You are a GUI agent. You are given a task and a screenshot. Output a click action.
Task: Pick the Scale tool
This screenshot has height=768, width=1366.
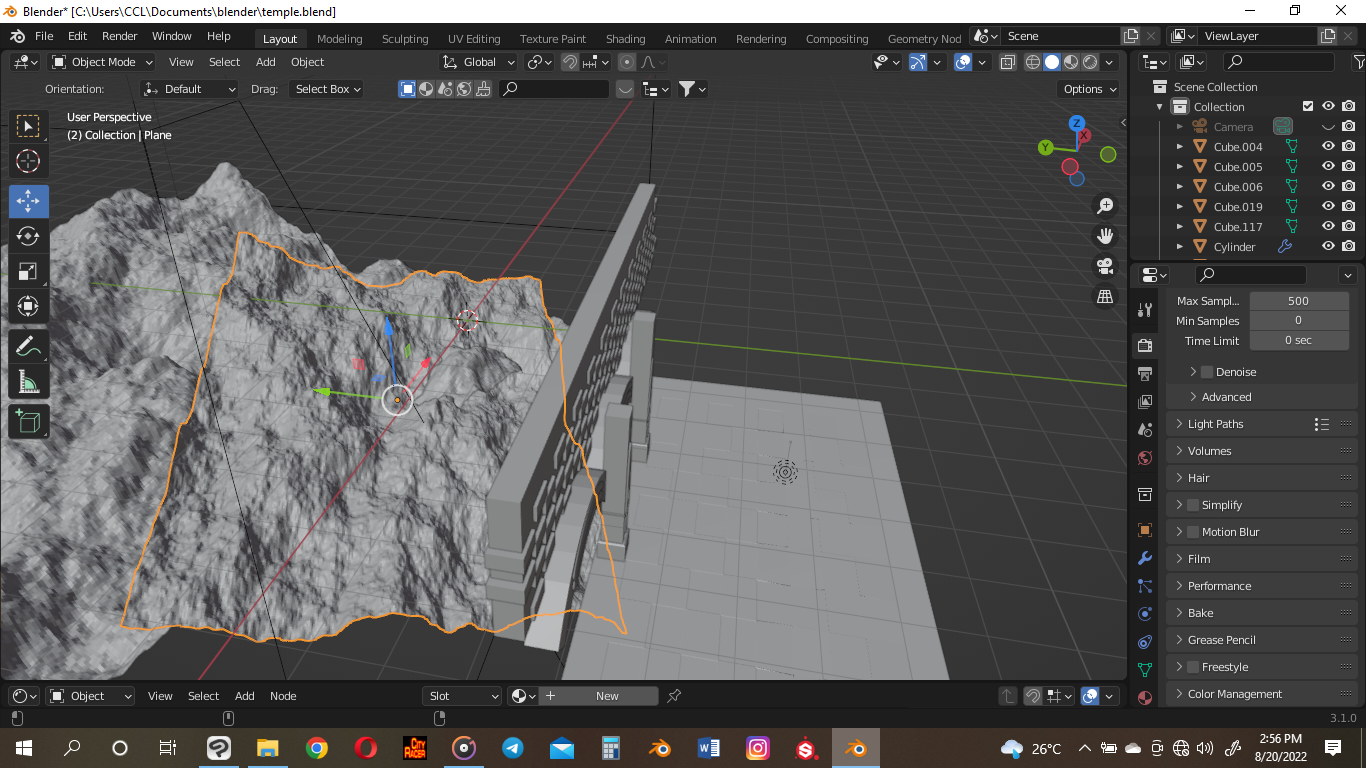[29, 271]
